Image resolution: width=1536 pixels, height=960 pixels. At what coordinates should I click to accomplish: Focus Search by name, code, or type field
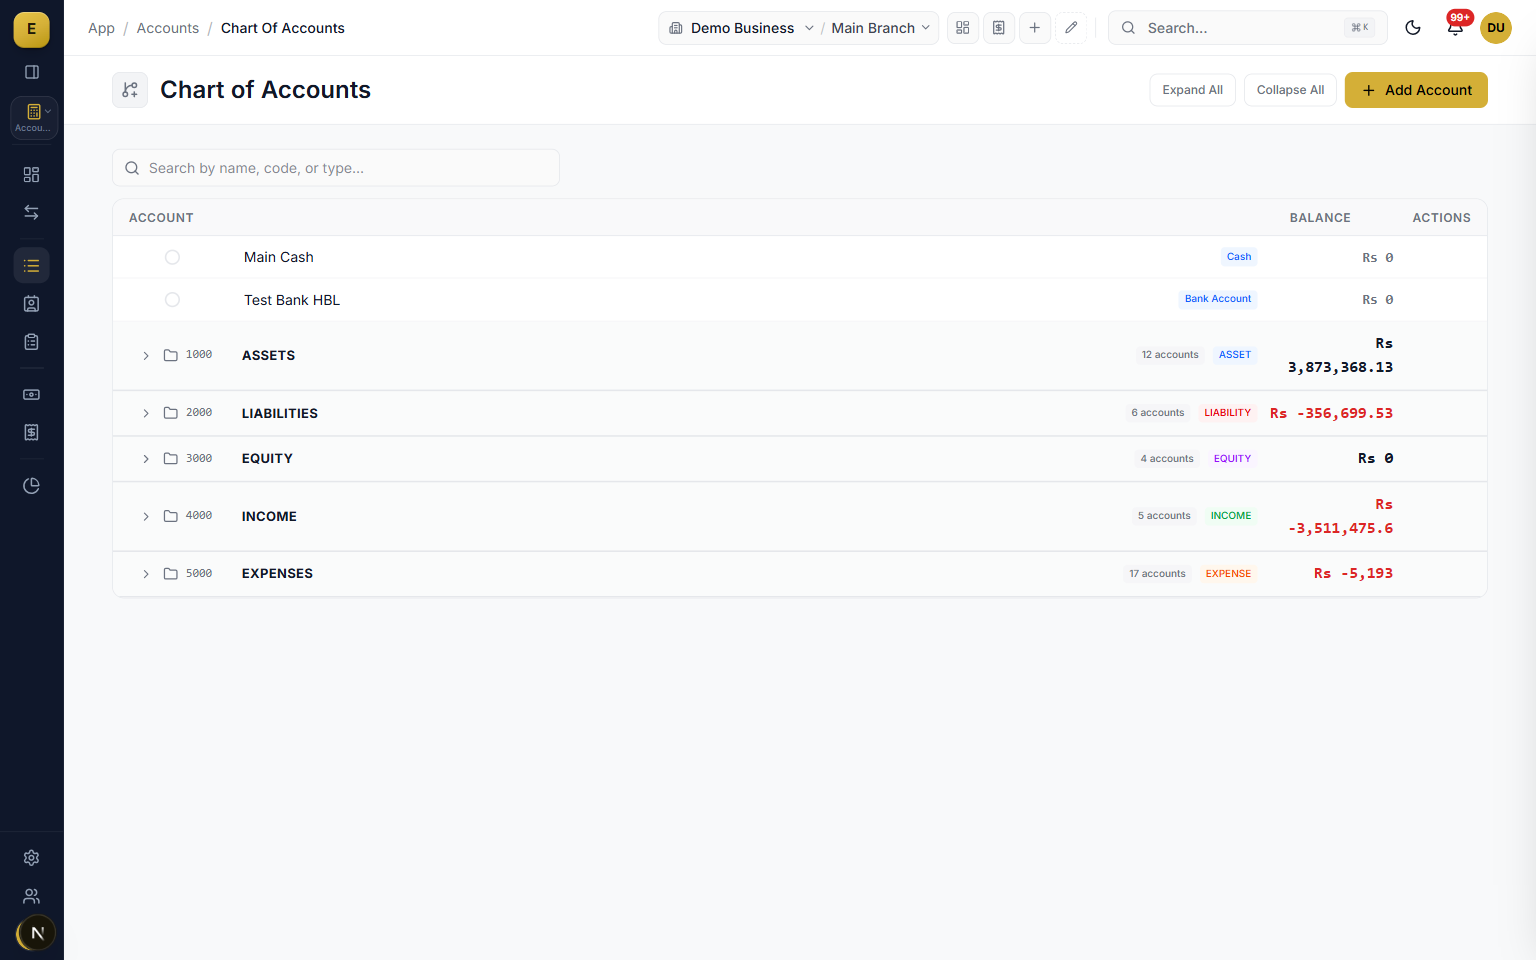[336, 168]
